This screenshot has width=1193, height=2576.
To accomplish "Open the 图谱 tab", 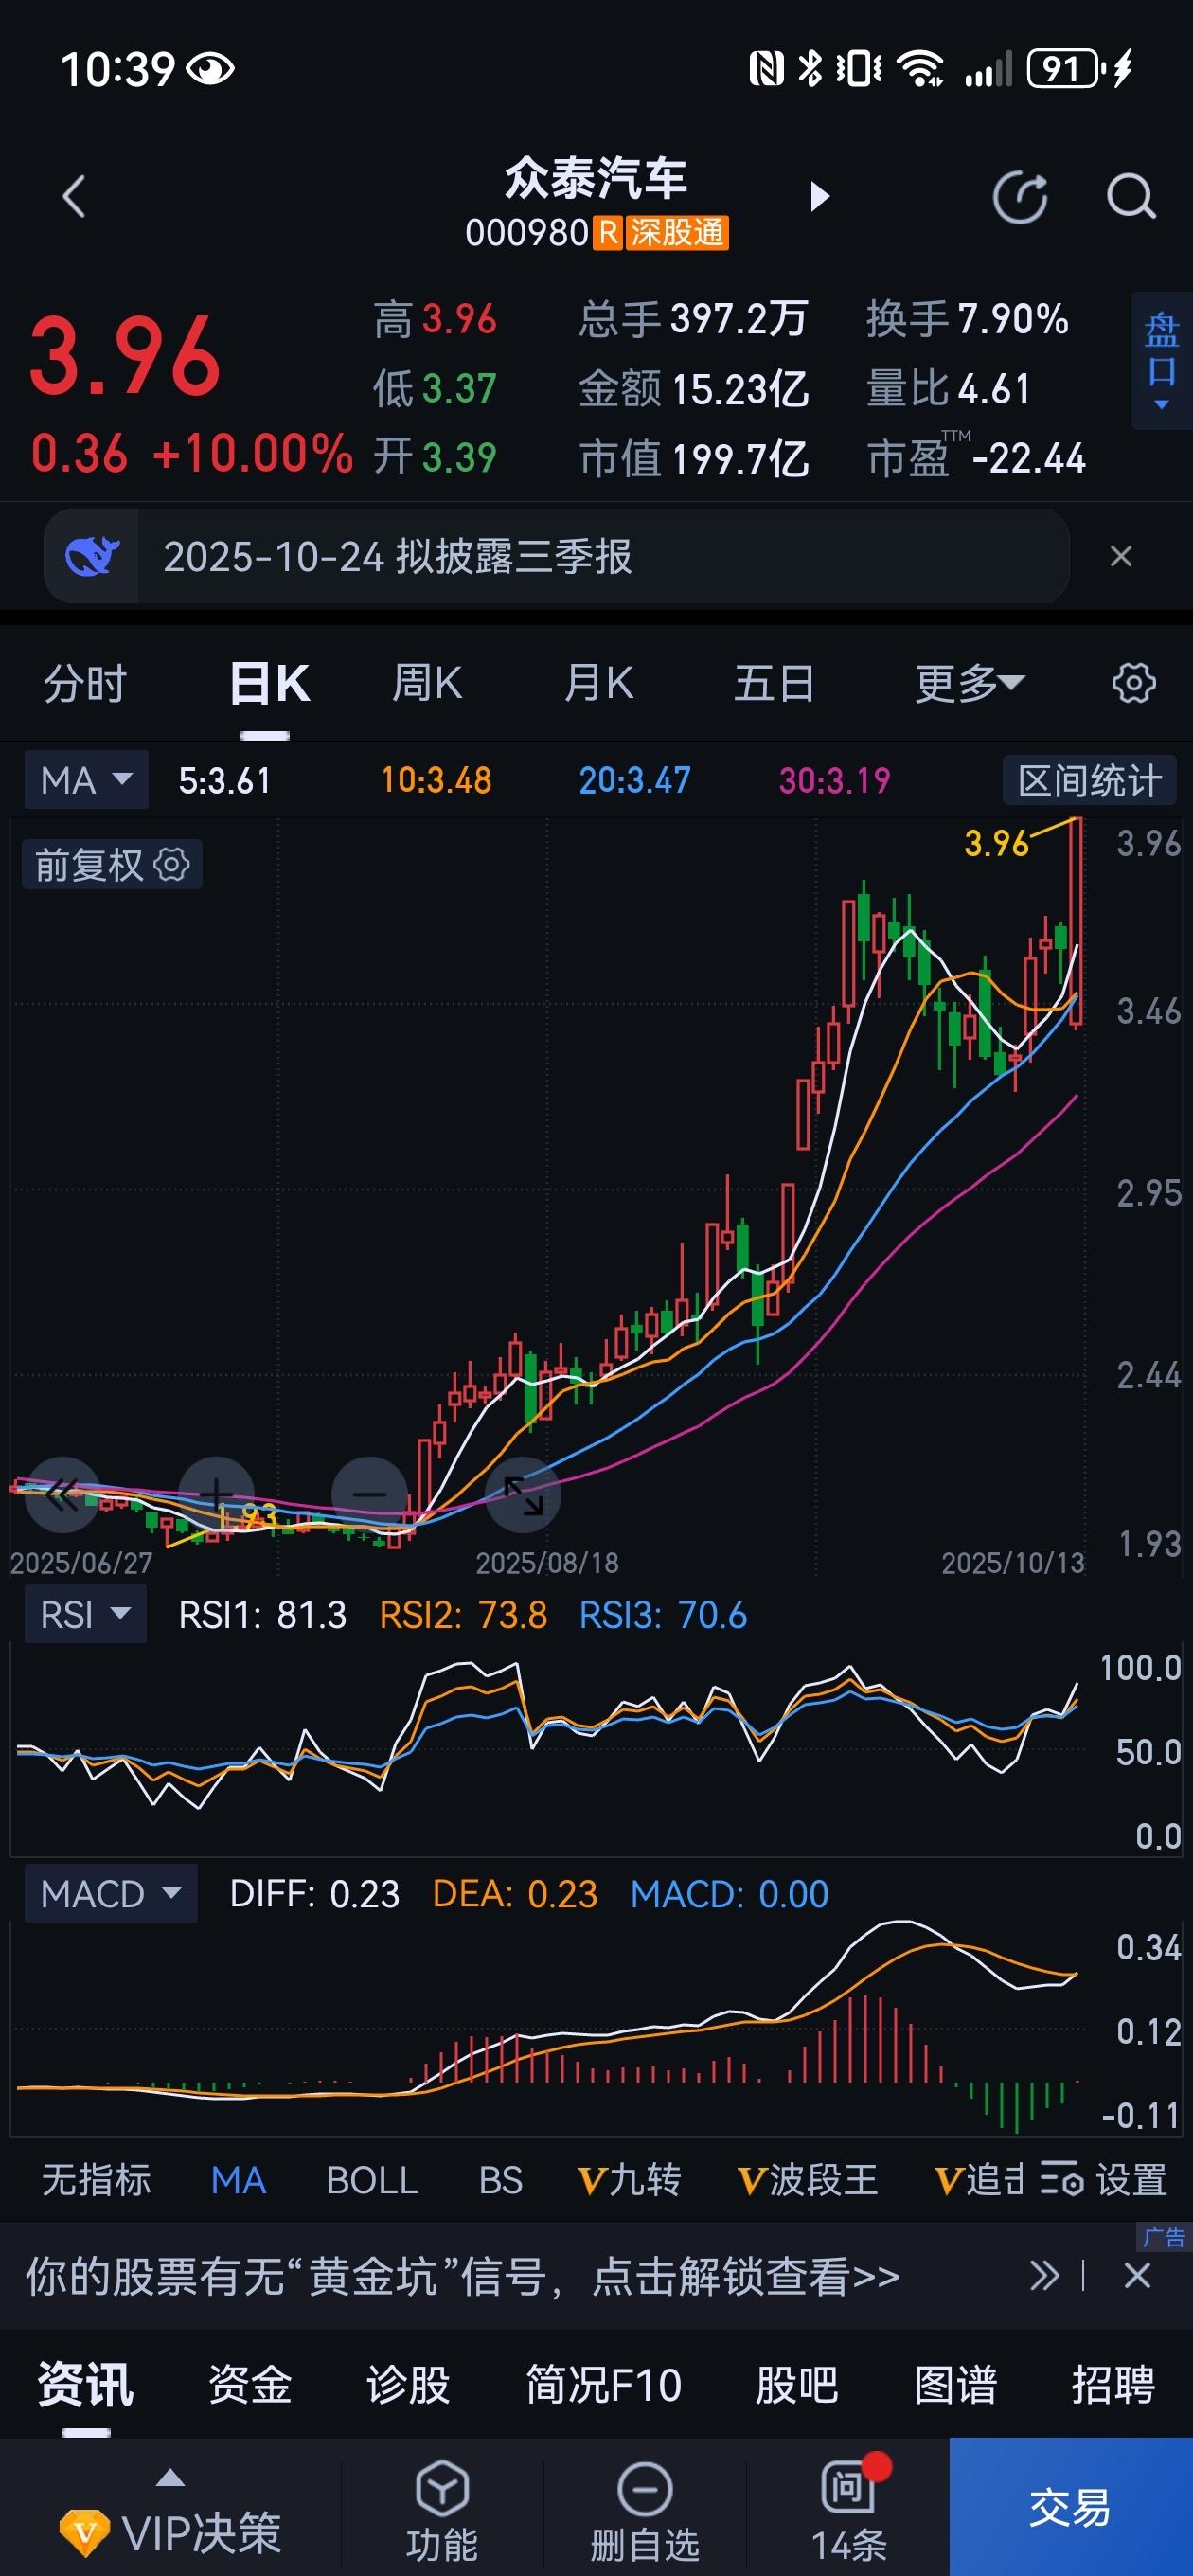I will click(956, 2385).
